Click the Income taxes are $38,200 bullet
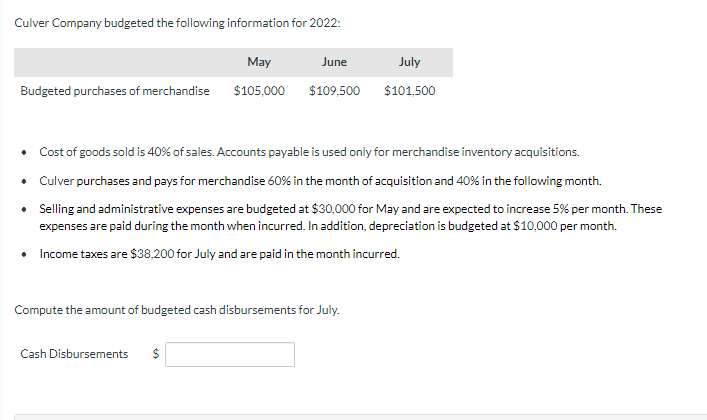 [220, 254]
